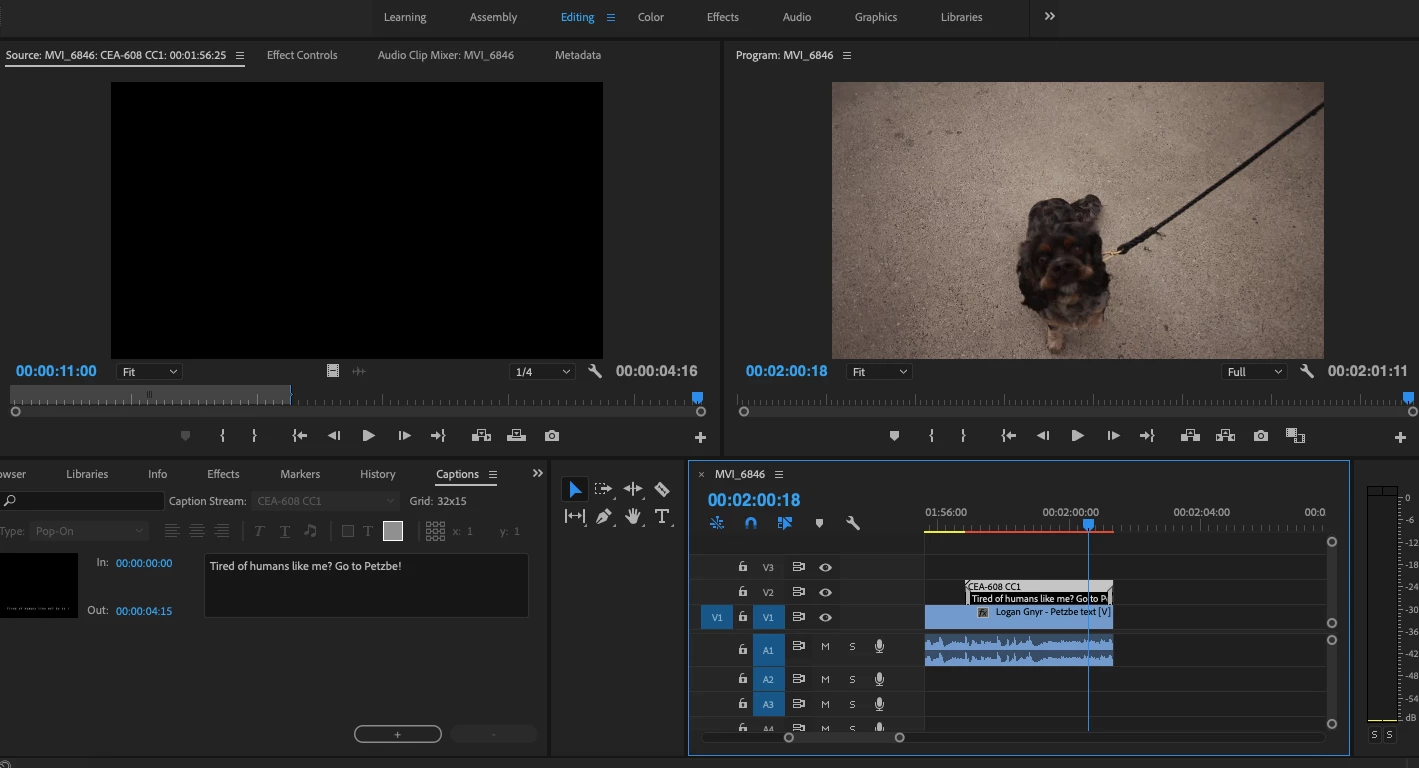Play the Program monitor sequence
This screenshot has height=768, width=1419.
click(1077, 436)
